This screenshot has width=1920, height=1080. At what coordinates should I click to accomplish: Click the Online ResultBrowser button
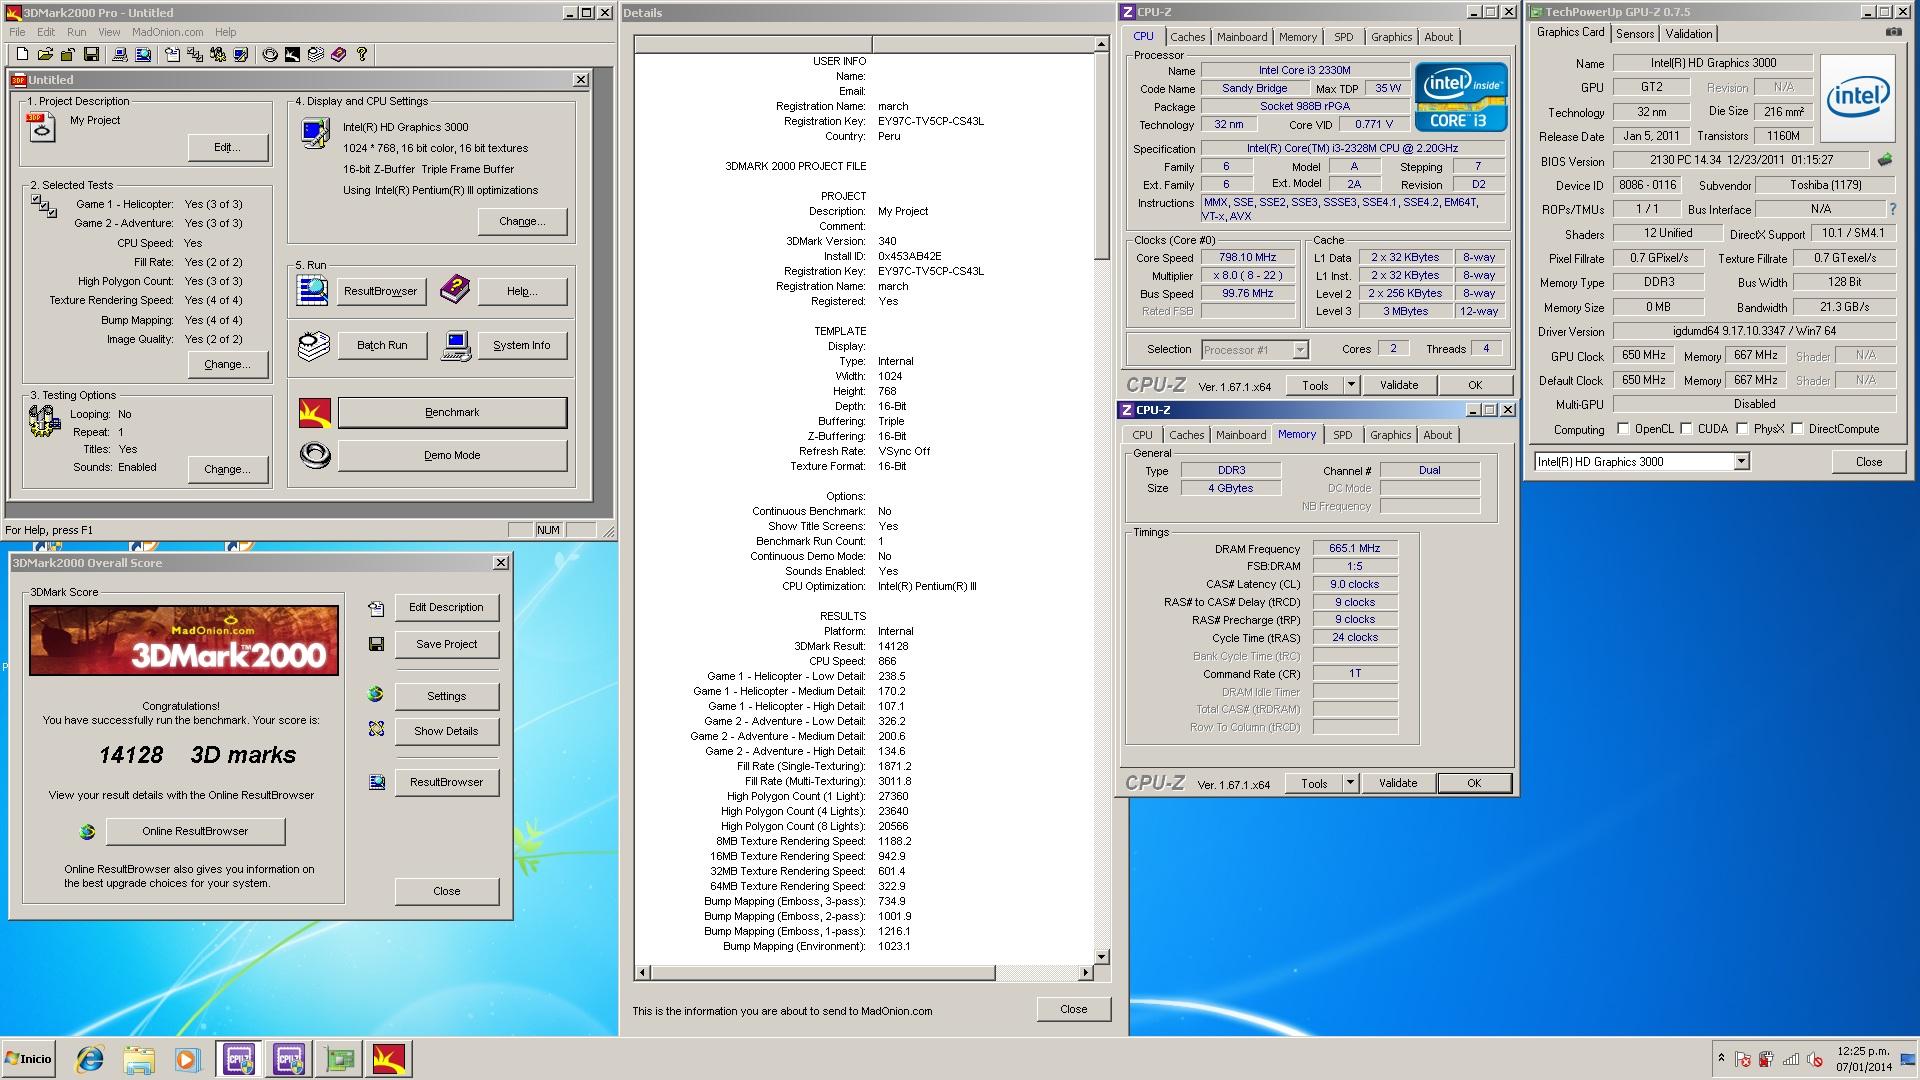pos(195,831)
